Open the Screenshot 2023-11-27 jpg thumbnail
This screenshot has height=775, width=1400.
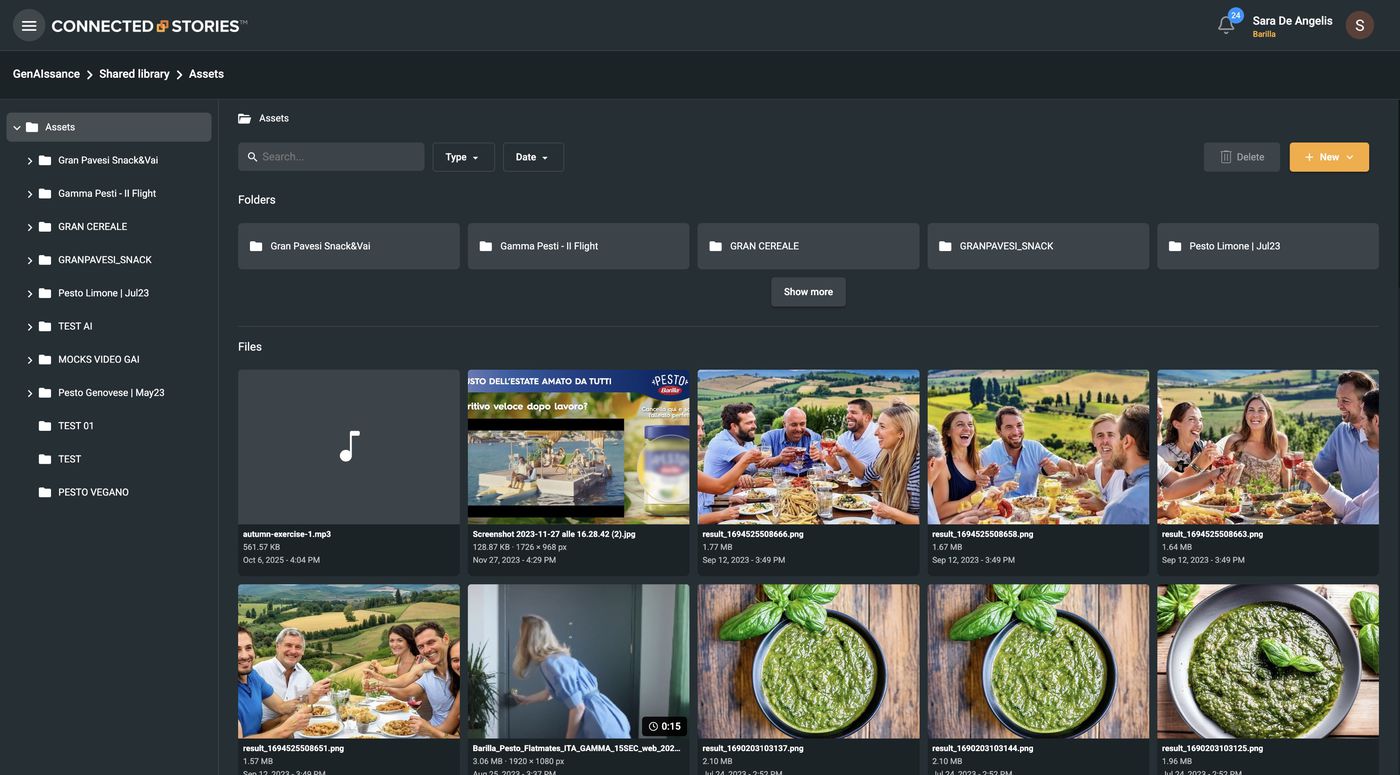[578, 447]
